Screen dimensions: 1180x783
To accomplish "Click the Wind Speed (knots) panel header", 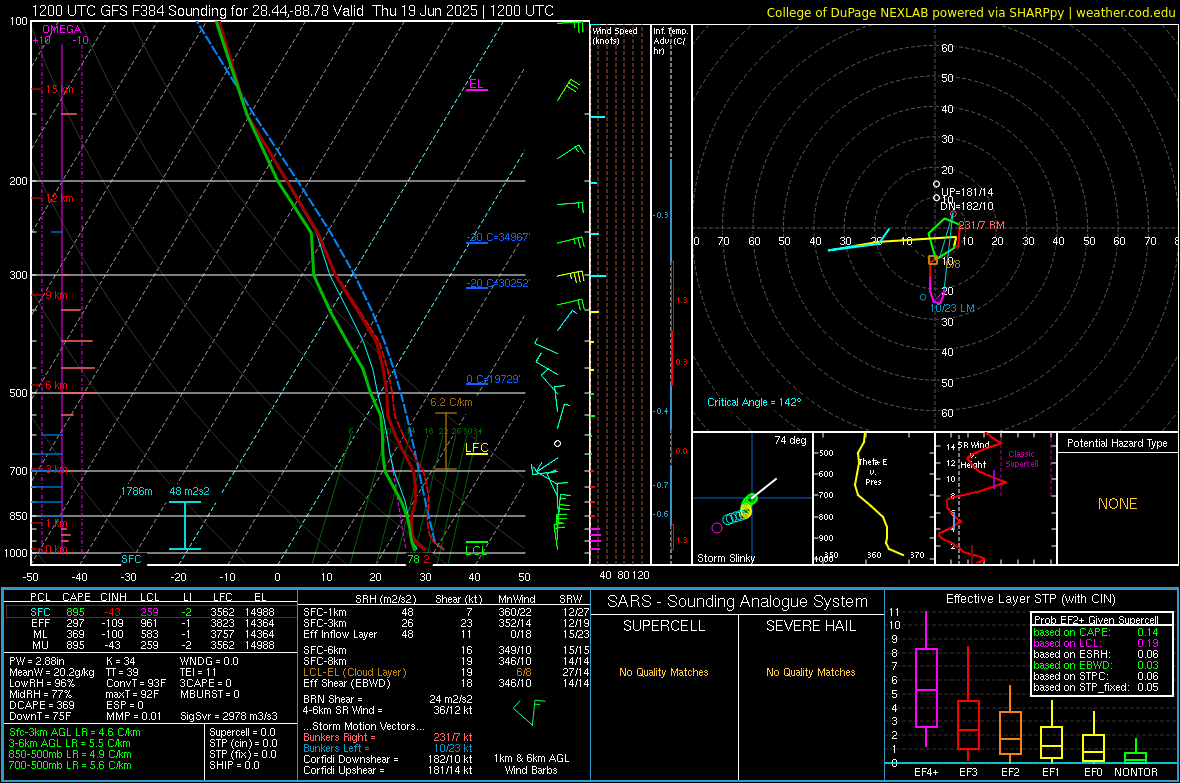I will tap(615, 35).
